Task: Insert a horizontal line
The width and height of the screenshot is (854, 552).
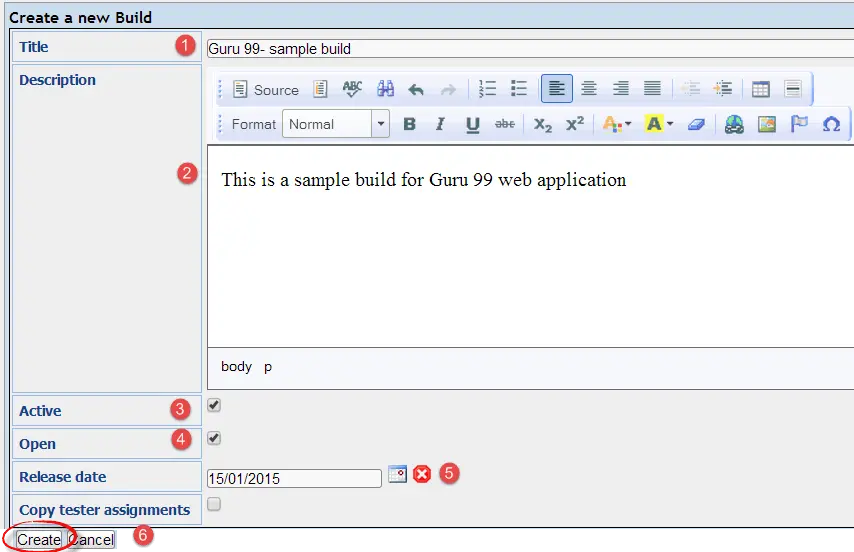Action: [793, 89]
